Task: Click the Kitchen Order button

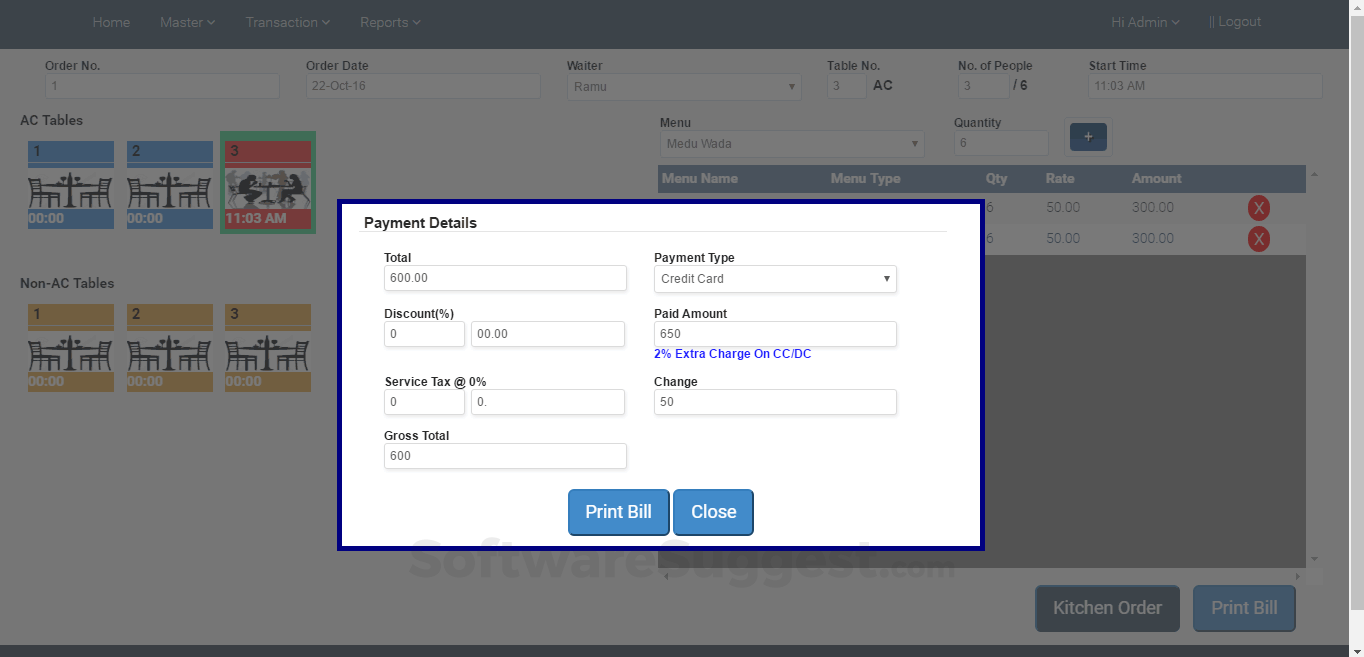Action: (1107, 608)
